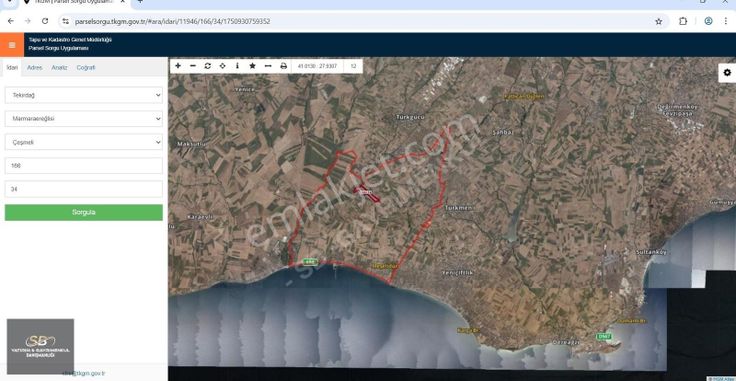
Task: Choose the measure distance ruler icon
Action: click(x=268, y=66)
